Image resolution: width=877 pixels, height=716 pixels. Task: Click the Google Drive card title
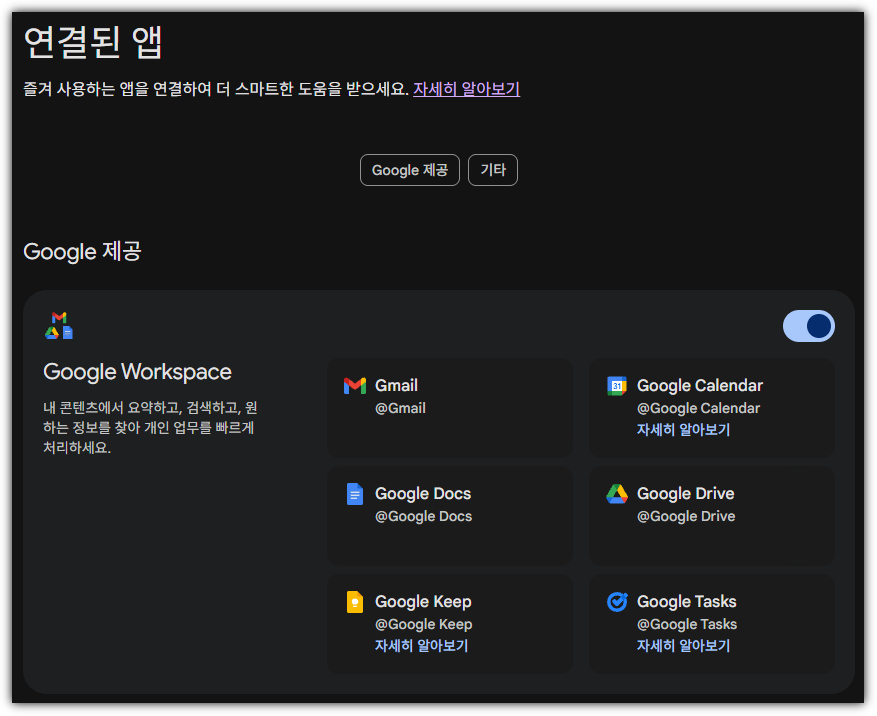click(x=686, y=493)
